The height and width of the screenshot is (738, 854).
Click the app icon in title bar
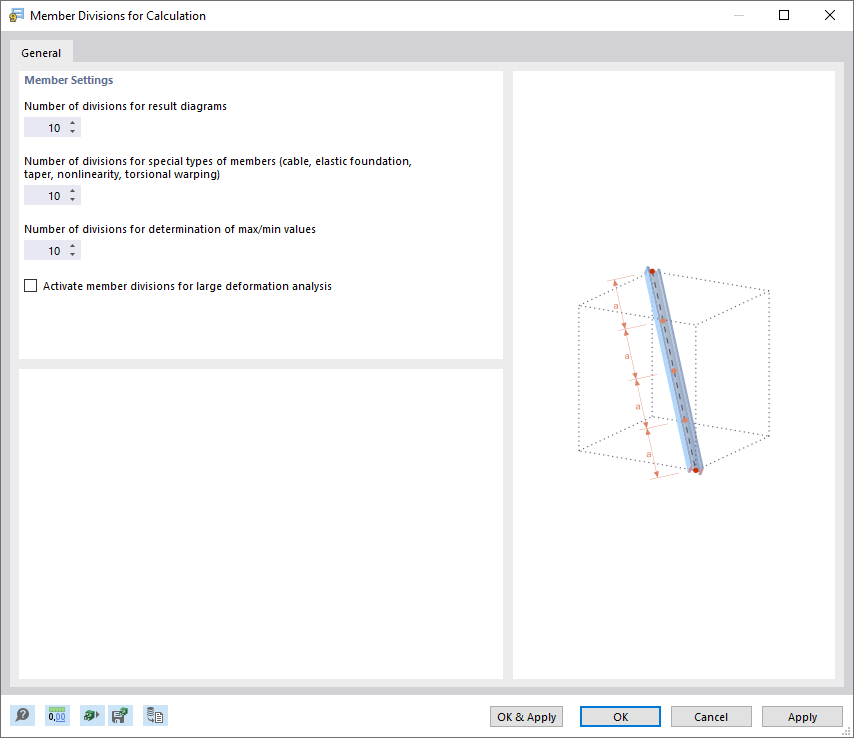[x=16, y=15]
